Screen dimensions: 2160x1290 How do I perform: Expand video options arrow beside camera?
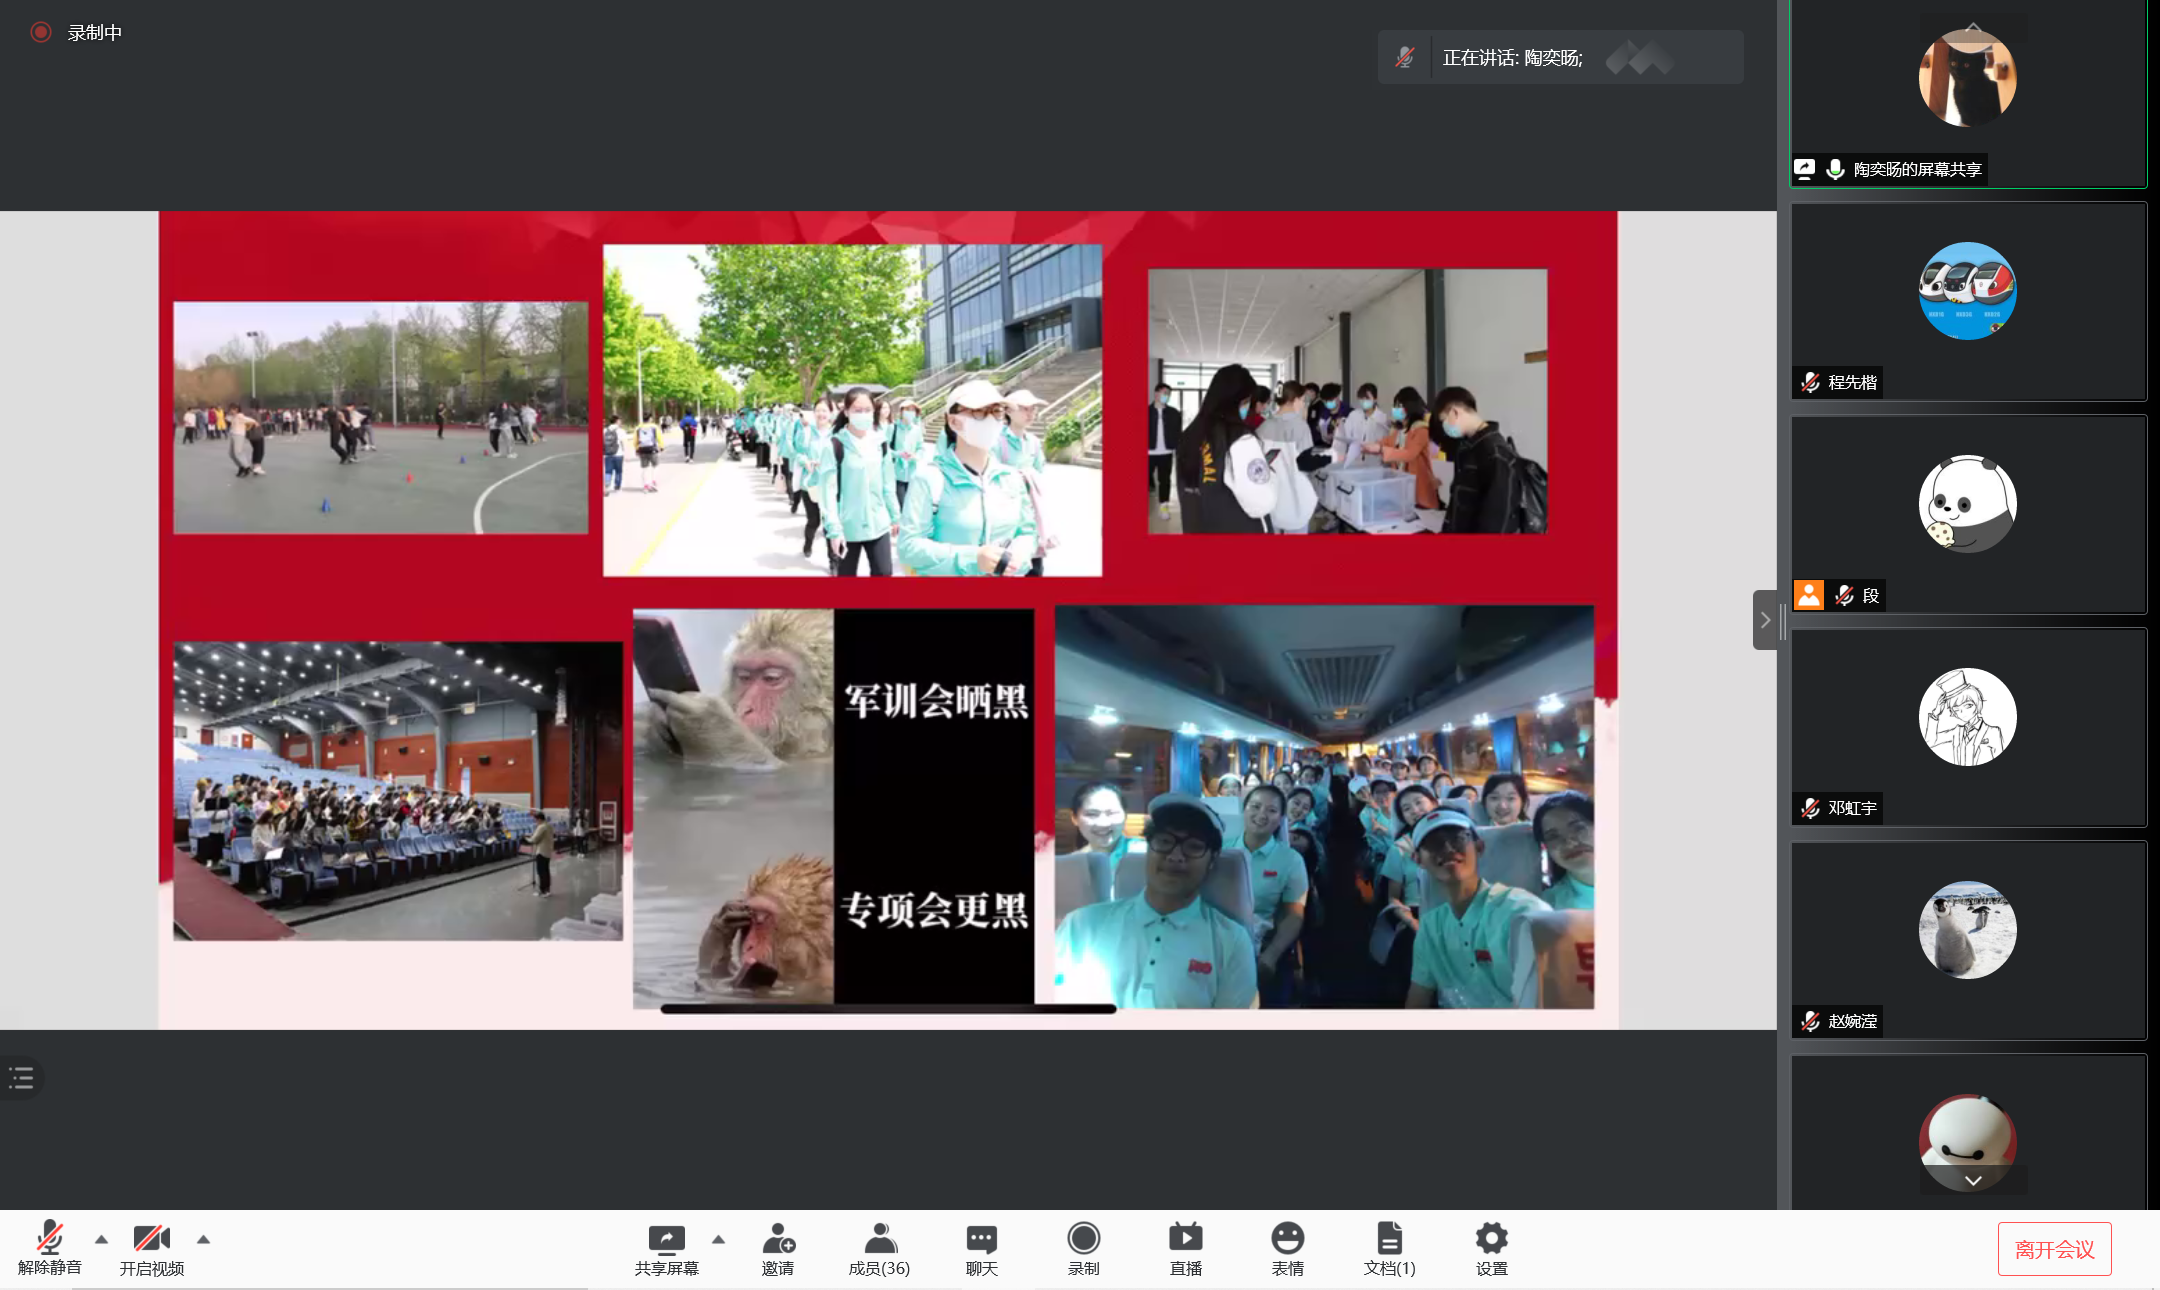point(203,1239)
